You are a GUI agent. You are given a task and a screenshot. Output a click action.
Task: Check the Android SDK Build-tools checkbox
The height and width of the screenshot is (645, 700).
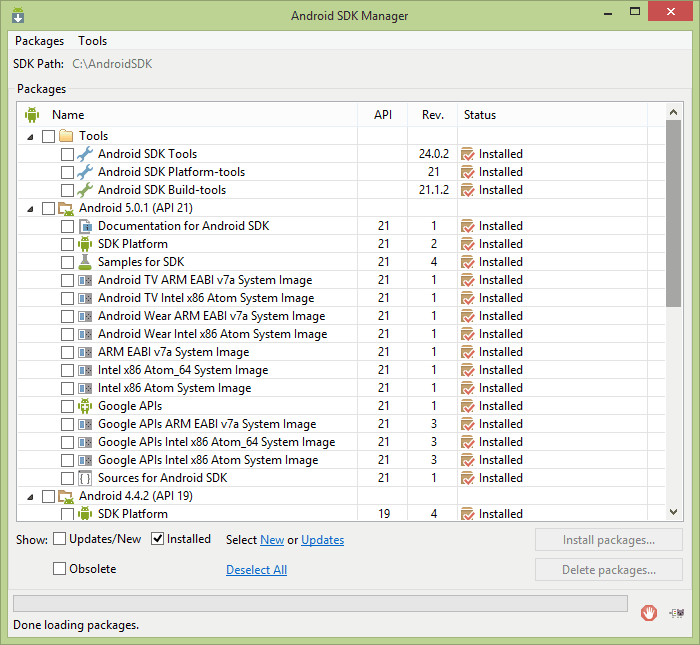67,190
